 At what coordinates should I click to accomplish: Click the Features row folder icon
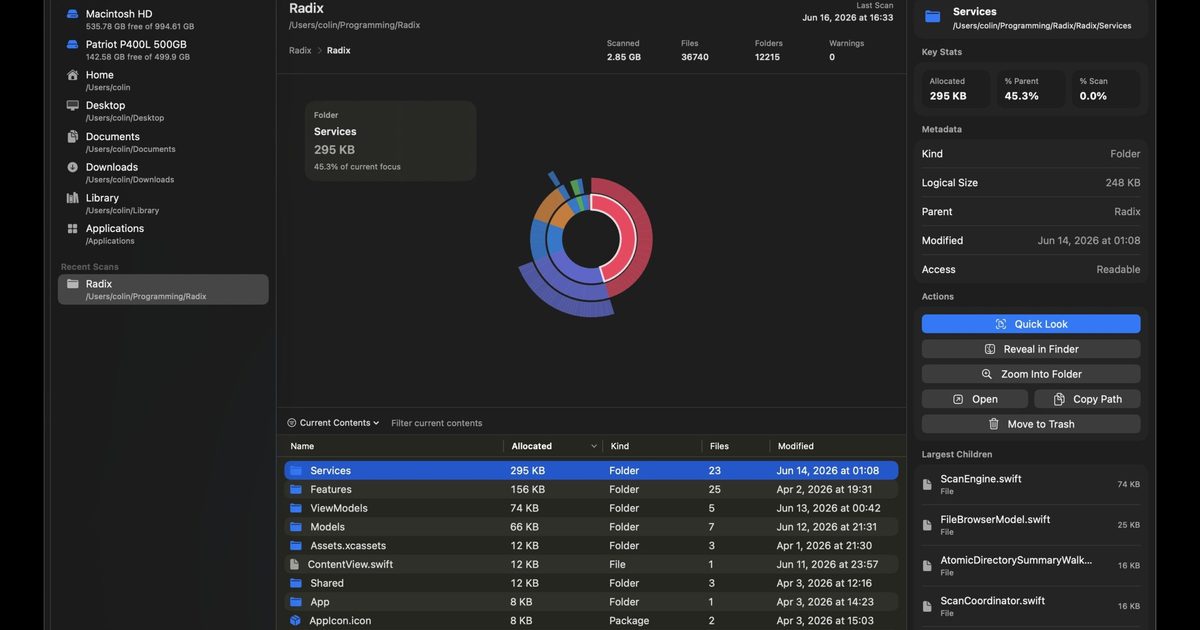pos(296,489)
